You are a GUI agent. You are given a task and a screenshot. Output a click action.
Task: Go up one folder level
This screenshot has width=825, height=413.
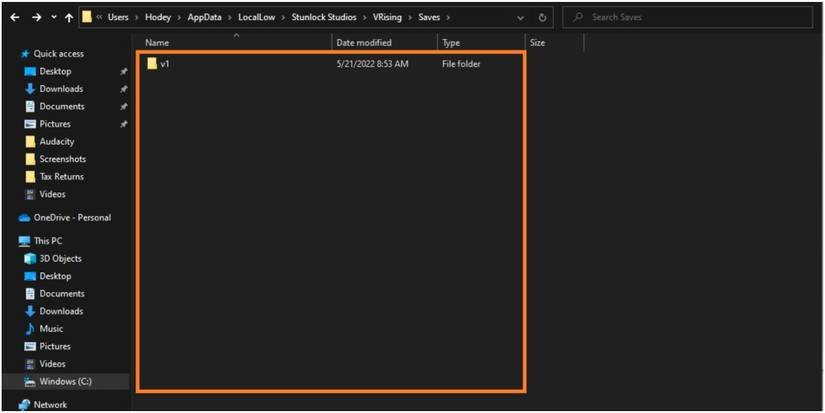pos(69,17)
